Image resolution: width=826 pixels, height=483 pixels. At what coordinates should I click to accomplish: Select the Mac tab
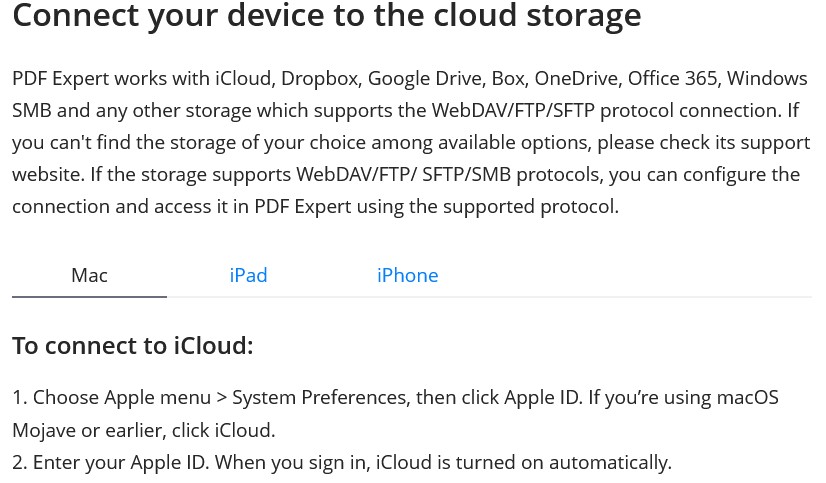pyautogui.click(x=90, y=275)
